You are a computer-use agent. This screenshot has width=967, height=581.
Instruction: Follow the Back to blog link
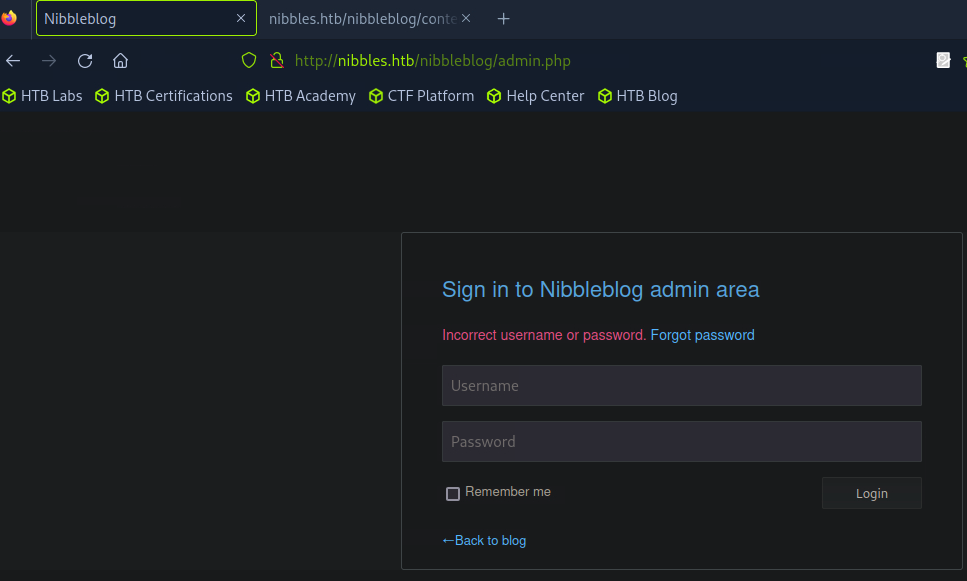(x=484, y=541)
